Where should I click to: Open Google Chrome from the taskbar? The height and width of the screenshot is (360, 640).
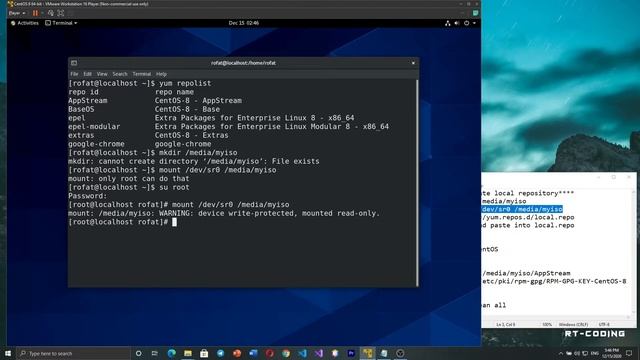pyautogui.click(x=286, y=353)
